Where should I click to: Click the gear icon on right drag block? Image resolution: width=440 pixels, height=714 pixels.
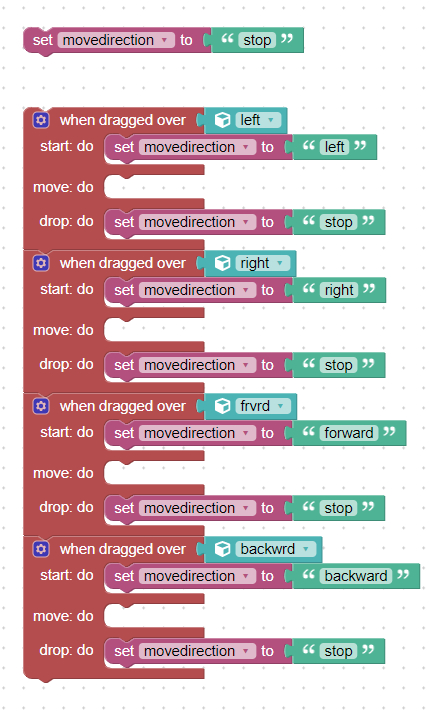[41, 263]
